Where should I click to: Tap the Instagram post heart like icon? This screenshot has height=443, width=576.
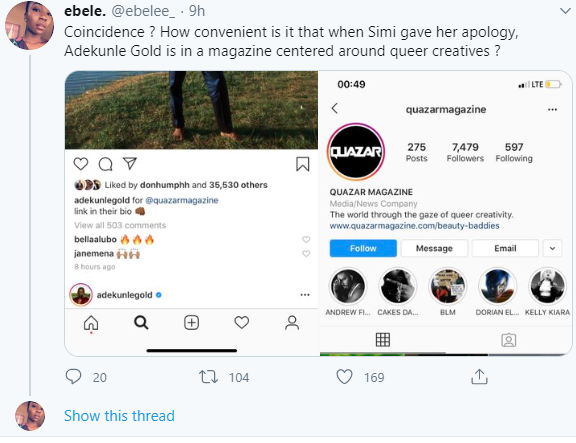click(x=81, y=164)
